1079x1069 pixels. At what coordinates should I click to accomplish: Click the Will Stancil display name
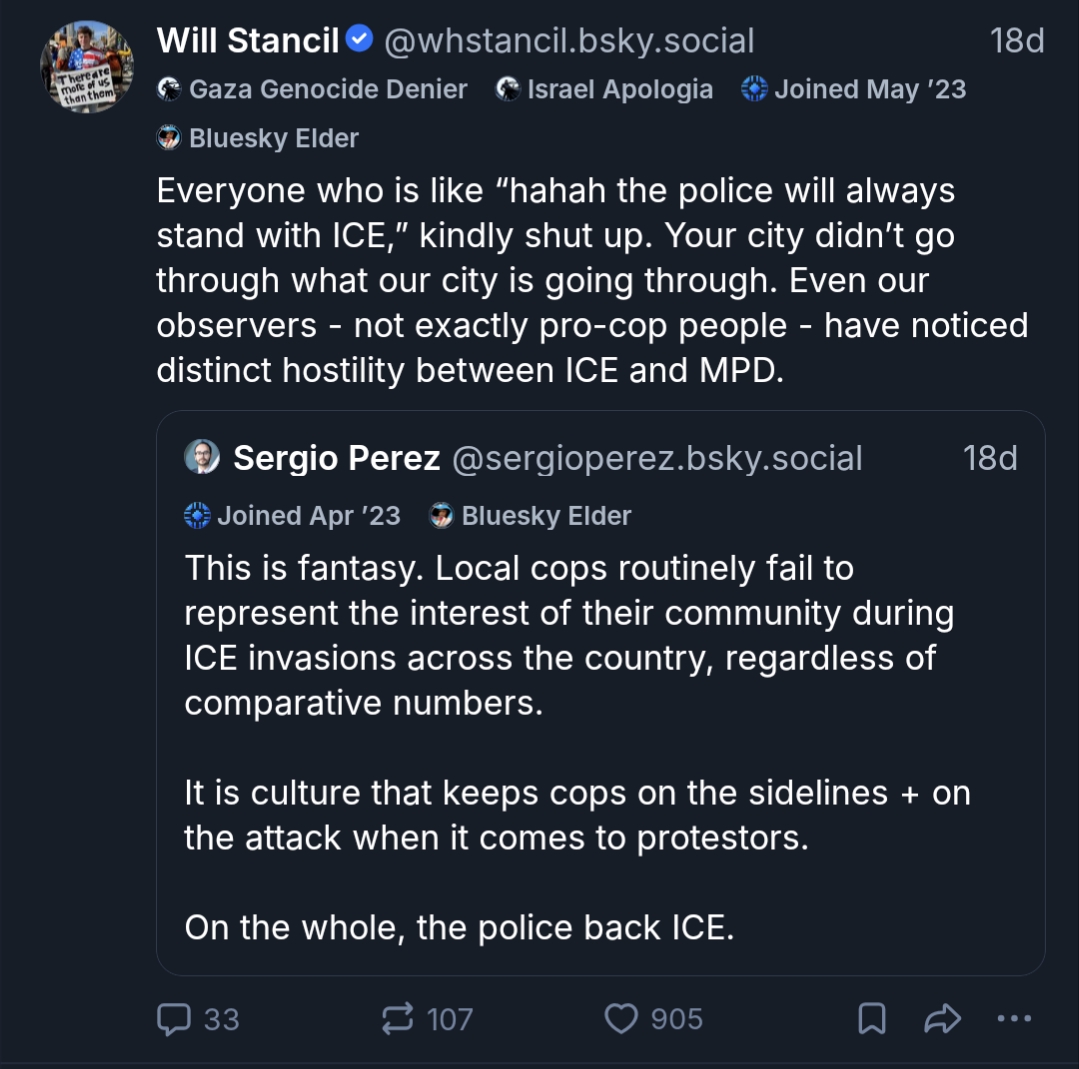(x=248, y=41)
